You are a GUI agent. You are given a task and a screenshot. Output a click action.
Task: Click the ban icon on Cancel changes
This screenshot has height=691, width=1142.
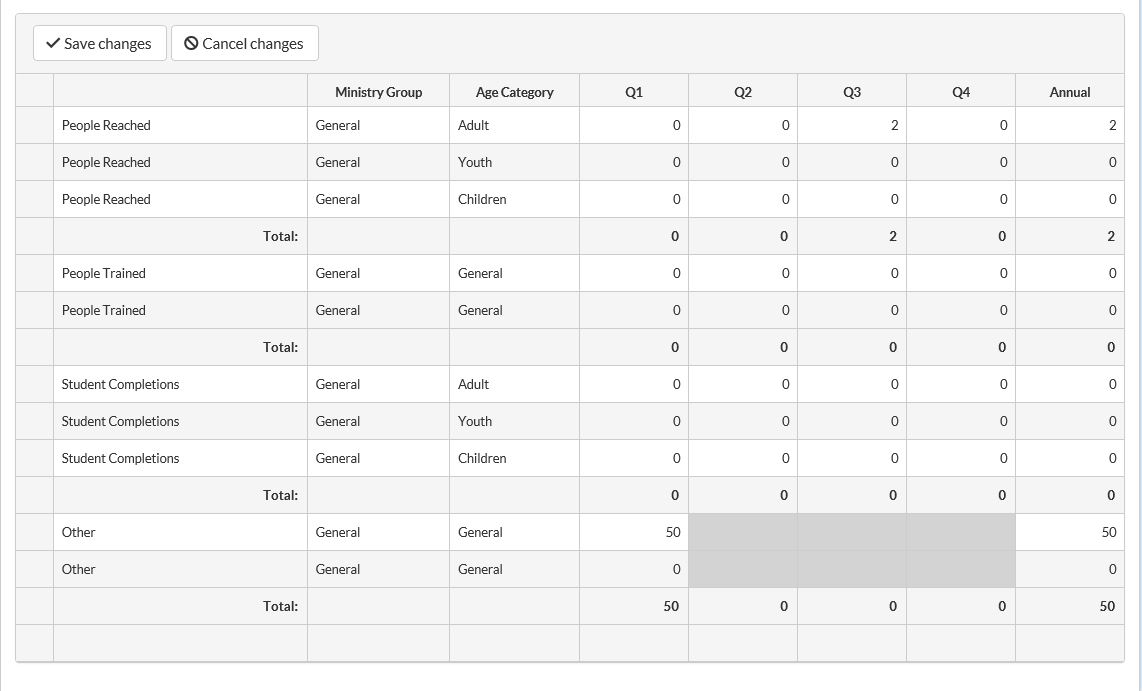[191, 44]
